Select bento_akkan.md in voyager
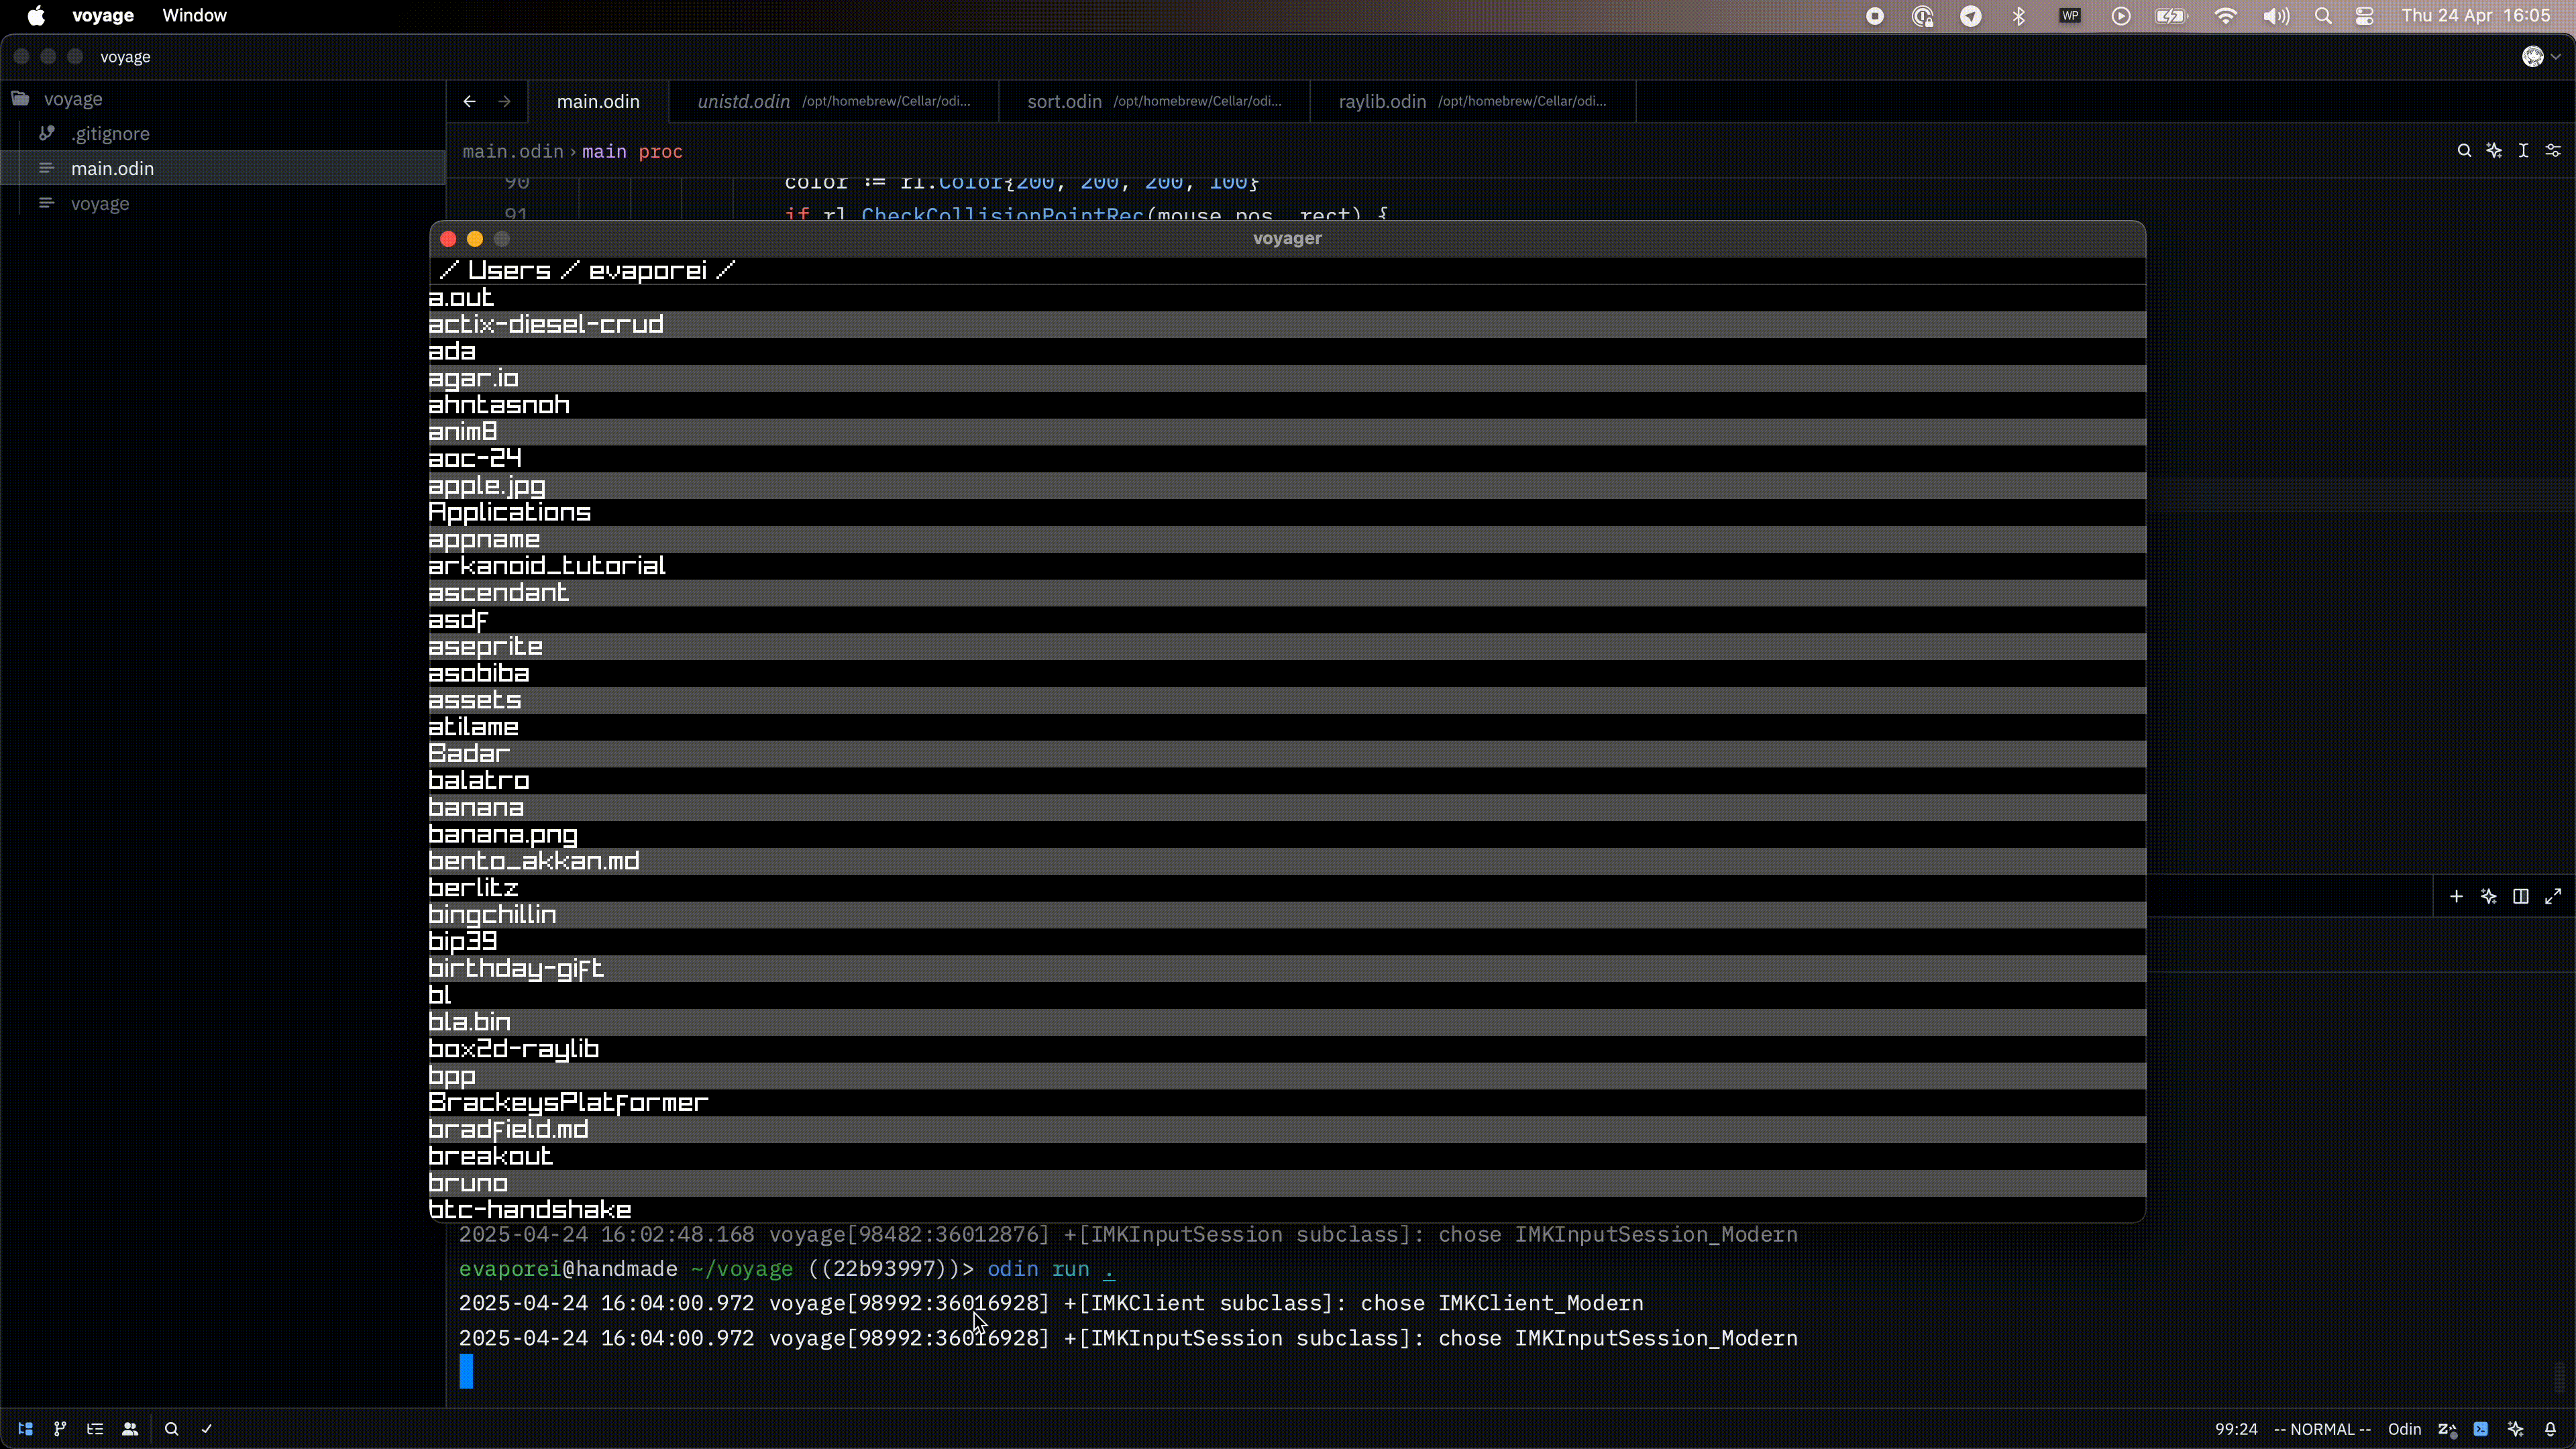Viewport: 2576px width, 1449px height. click(x=1287, y=862)
